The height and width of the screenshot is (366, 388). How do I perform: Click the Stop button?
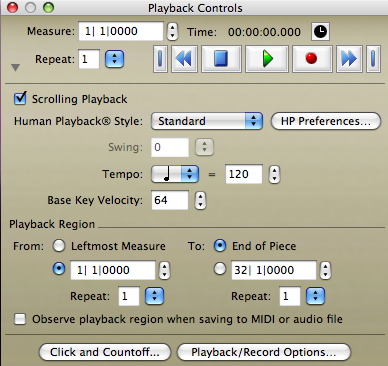[221, 59]
